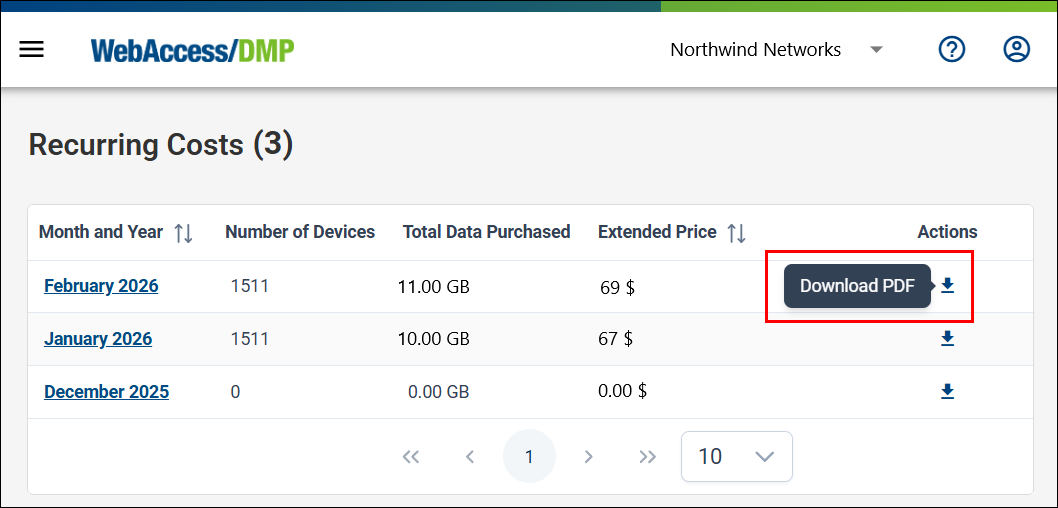The image size is (1058, 508).
Task: Click the Download PDF tooltip label
Action: pos(857,286)
